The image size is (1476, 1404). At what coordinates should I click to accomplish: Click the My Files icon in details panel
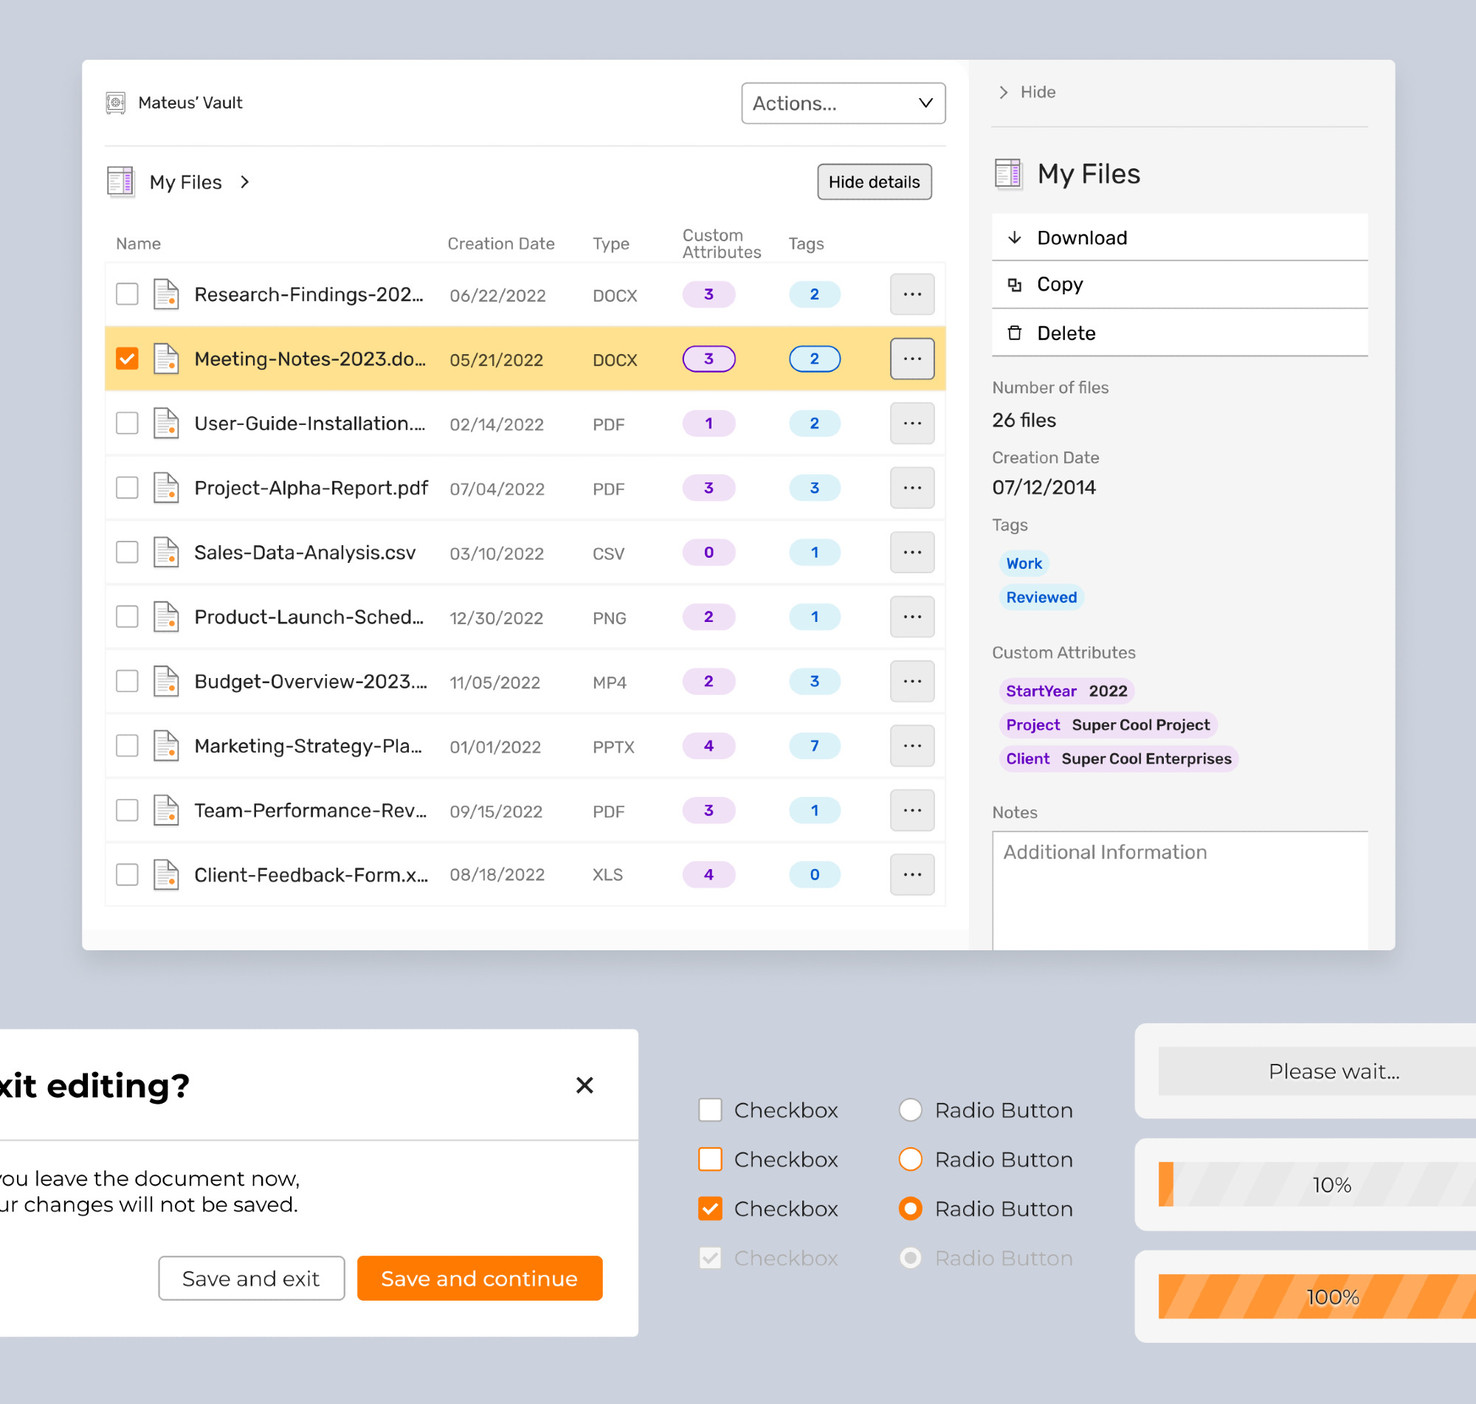pyautogui.click(x=1008, y=174)
